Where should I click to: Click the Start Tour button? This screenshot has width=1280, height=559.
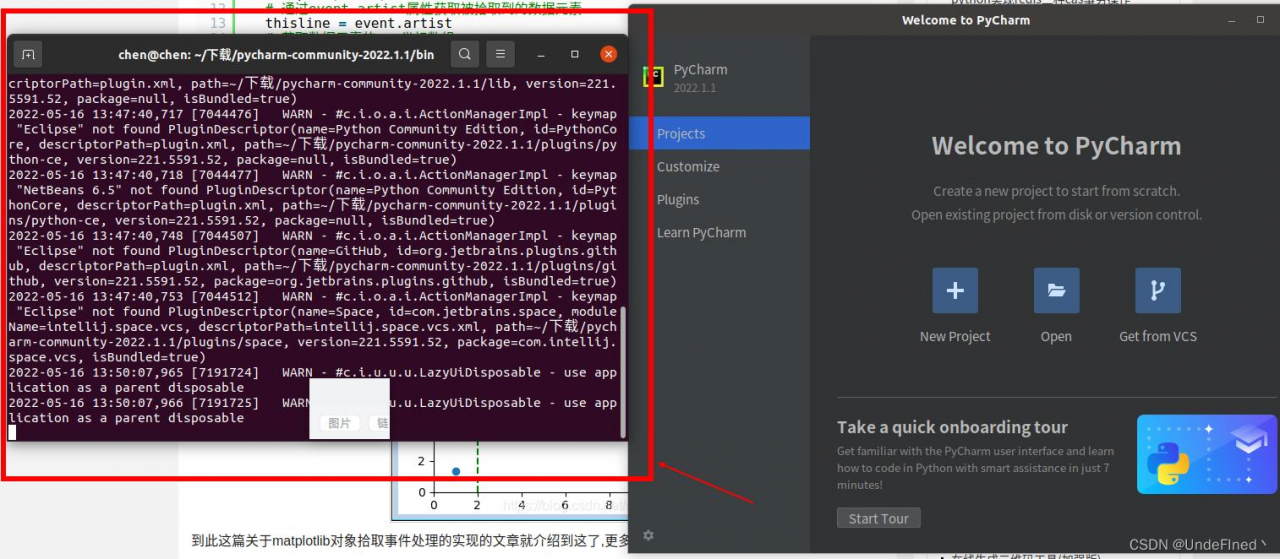[x=878, y=518]
